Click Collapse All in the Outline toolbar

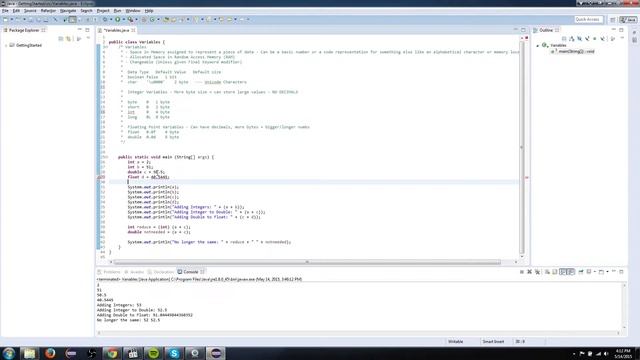[564, 39]
